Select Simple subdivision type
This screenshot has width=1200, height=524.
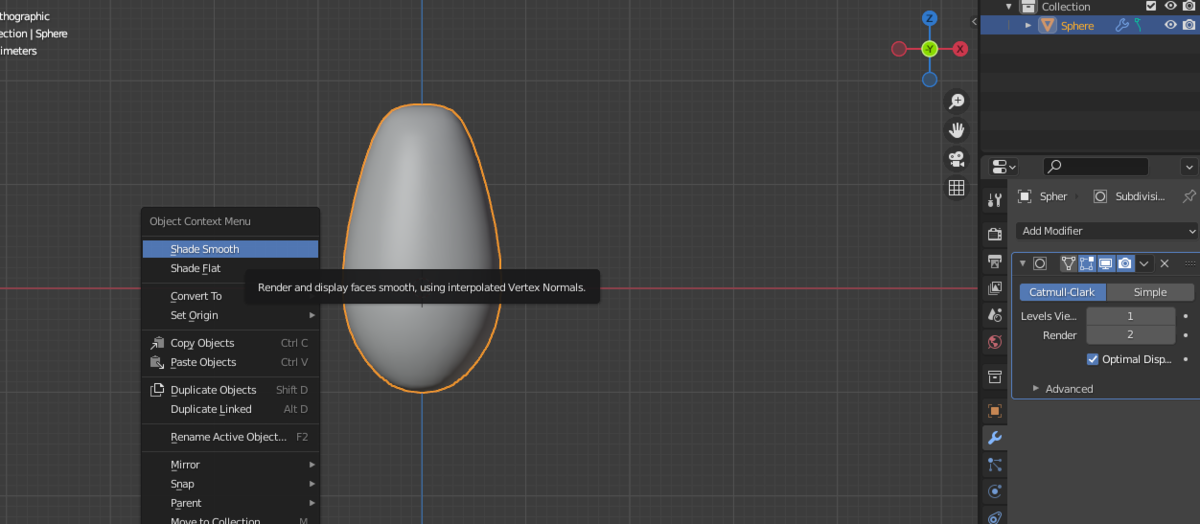click(x=1150, y=292)
